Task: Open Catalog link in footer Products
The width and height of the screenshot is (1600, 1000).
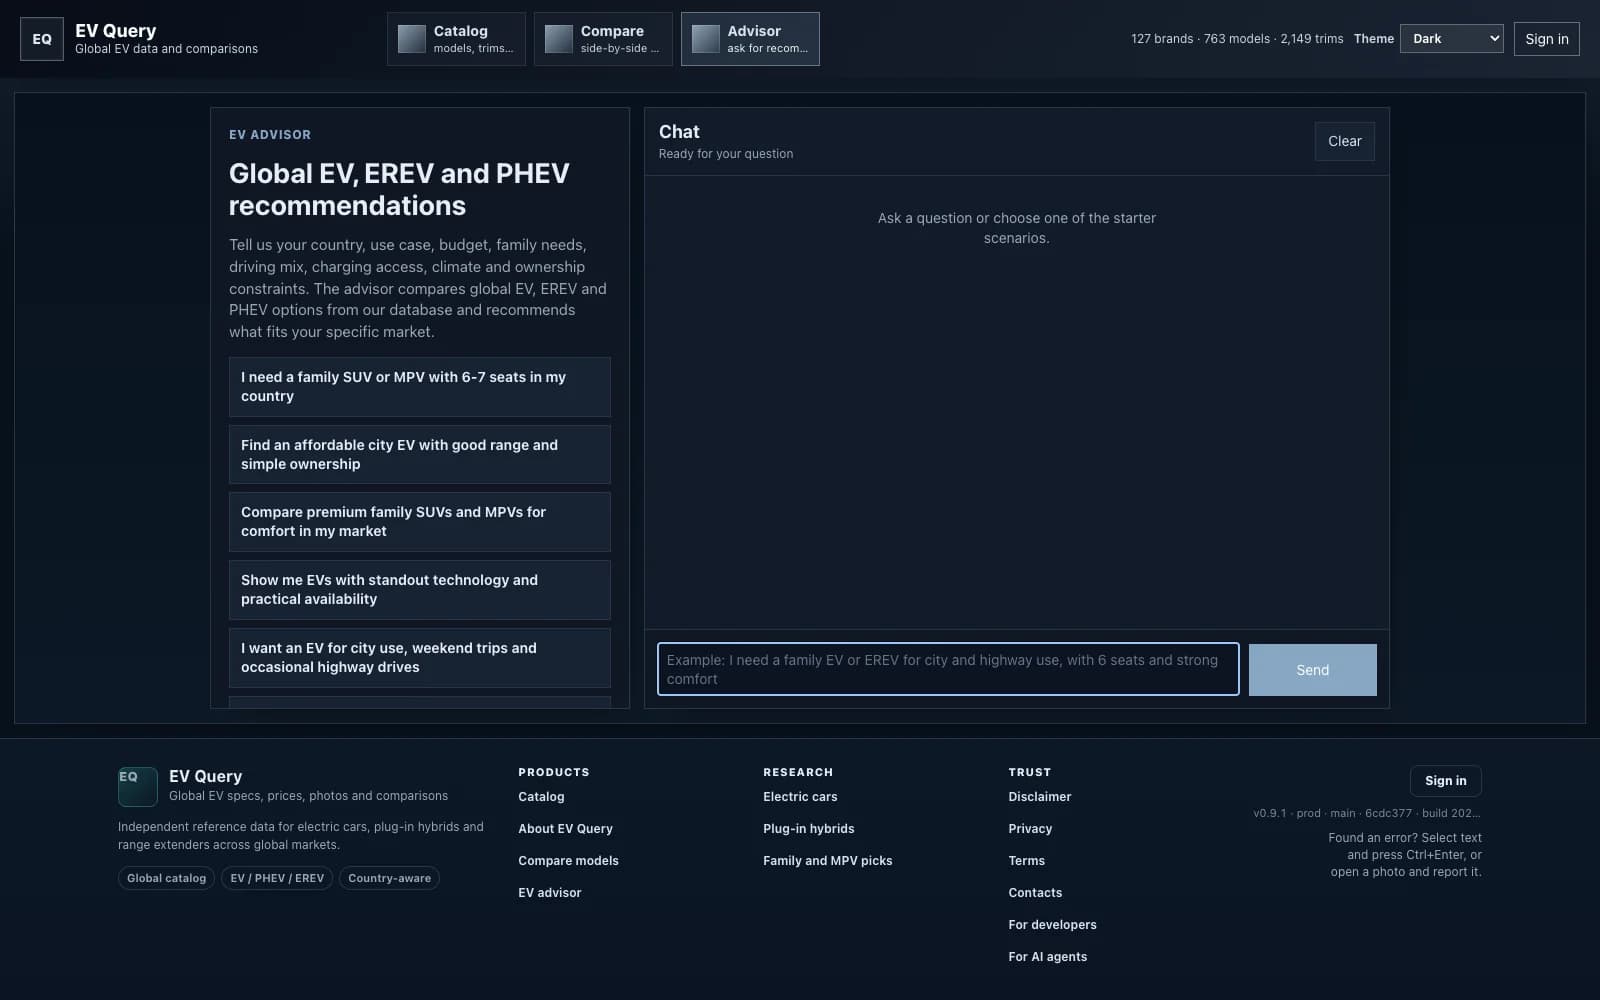Action: tap(541, 797)
